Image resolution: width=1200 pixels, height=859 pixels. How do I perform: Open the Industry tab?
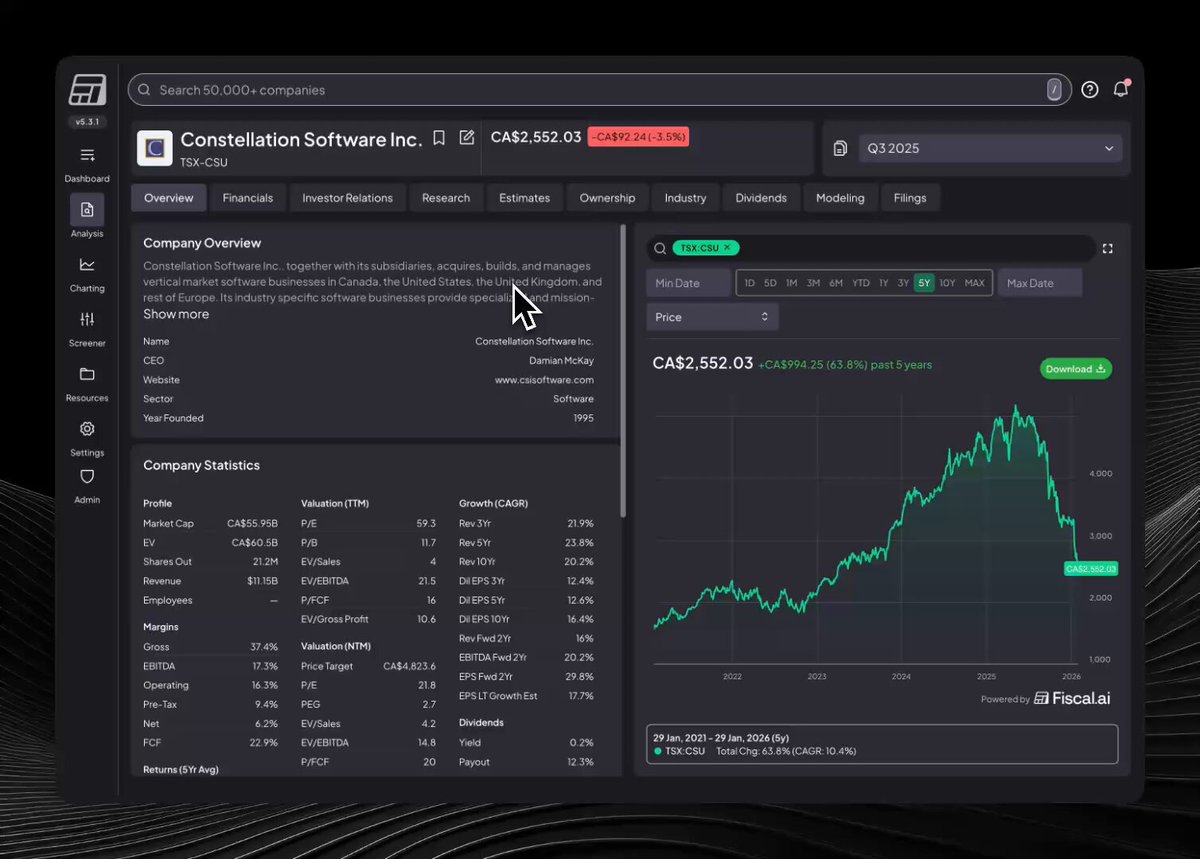click(x=685, y=198)
